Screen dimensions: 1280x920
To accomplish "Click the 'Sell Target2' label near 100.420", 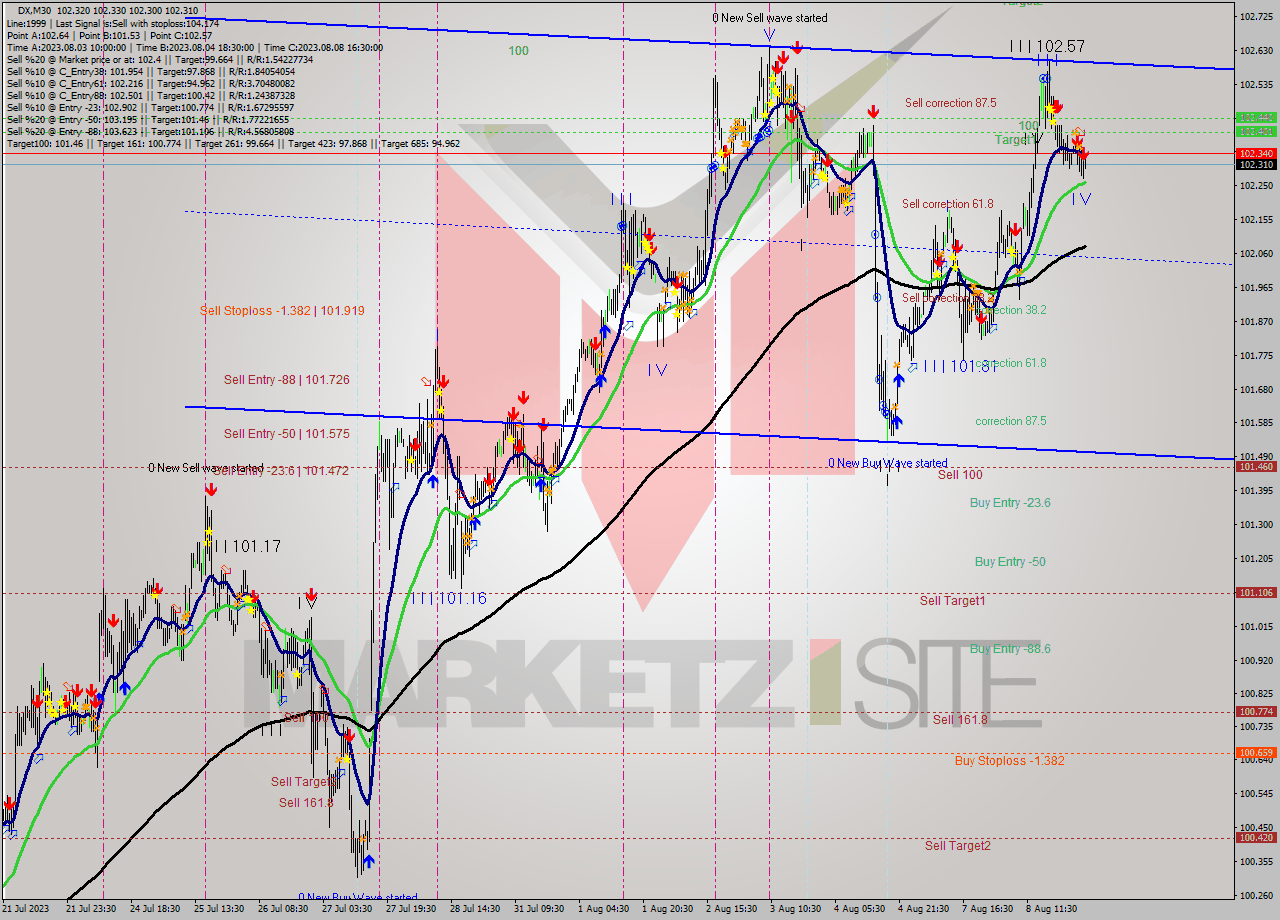I will pos(958,846).
